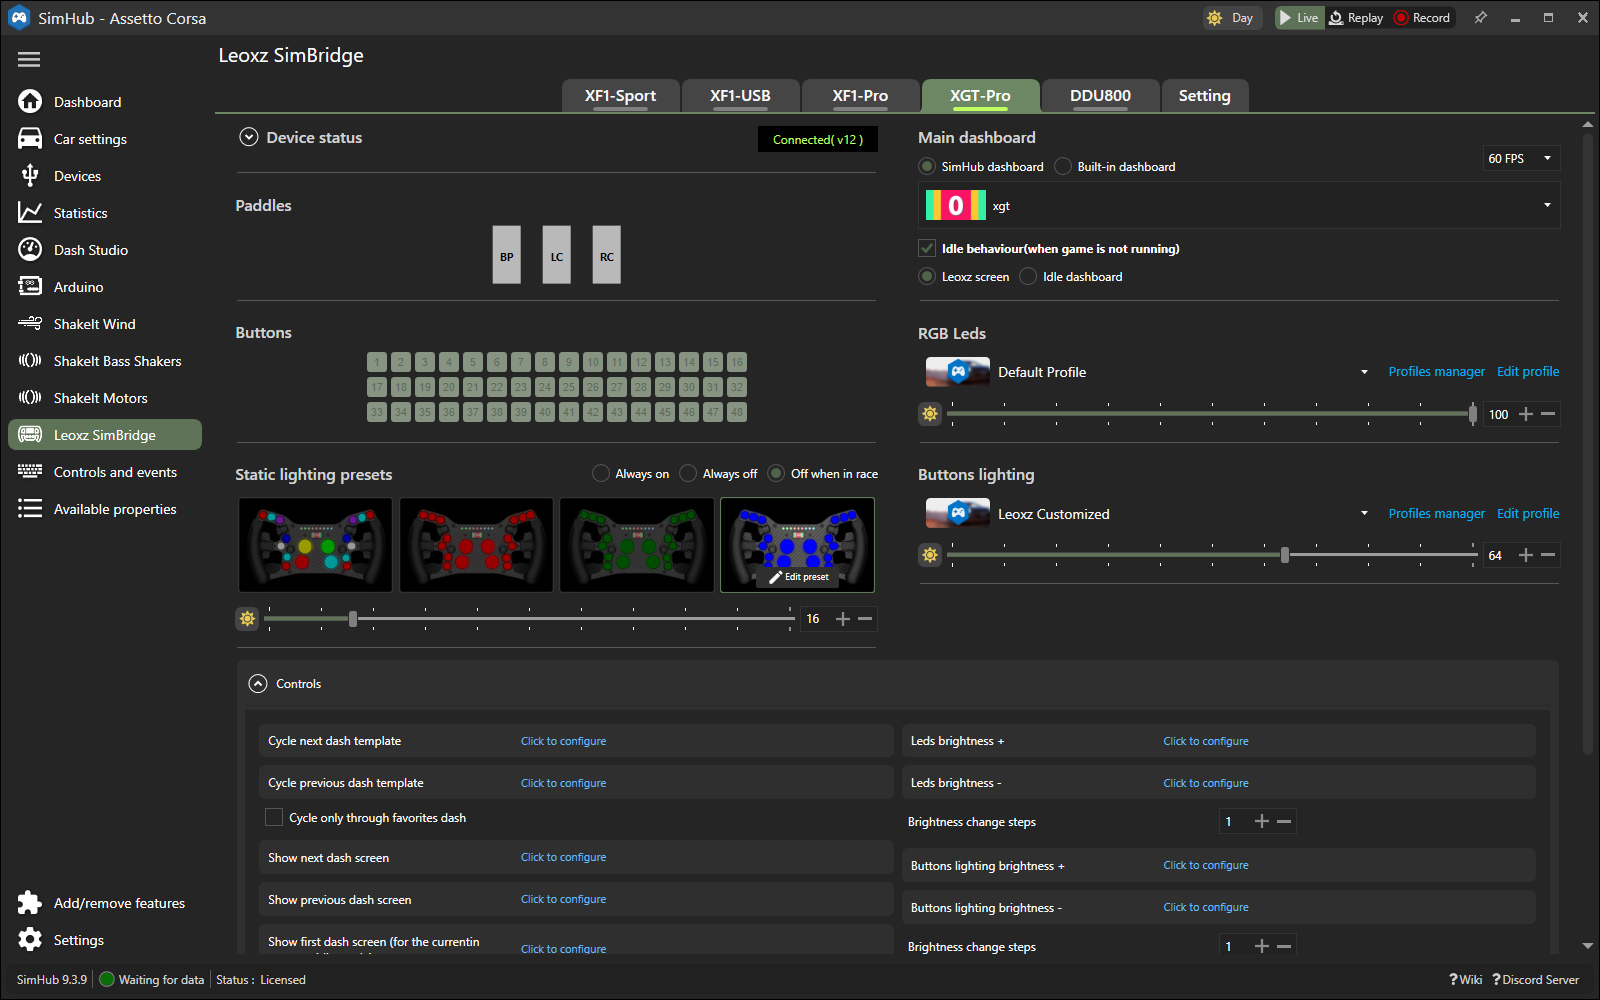Click the Arduino sidebar icon

(30, 287)
